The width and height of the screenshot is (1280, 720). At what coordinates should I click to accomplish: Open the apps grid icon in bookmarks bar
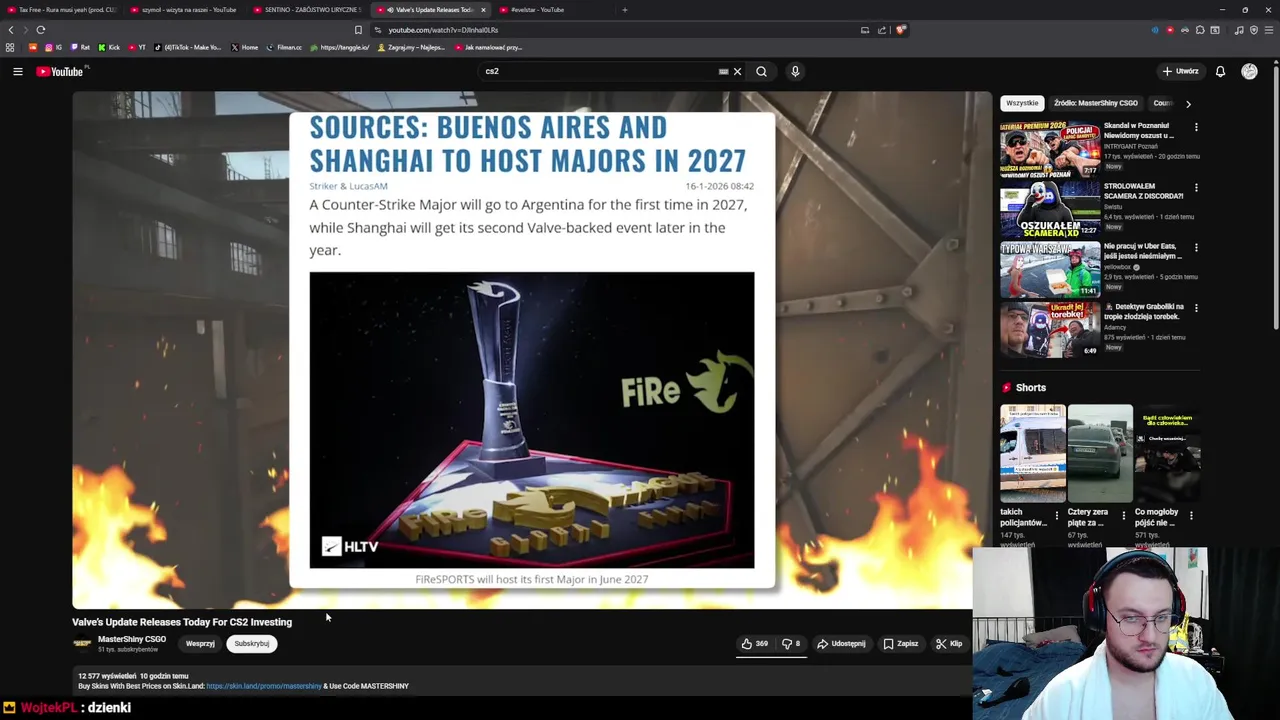[10, 47]
